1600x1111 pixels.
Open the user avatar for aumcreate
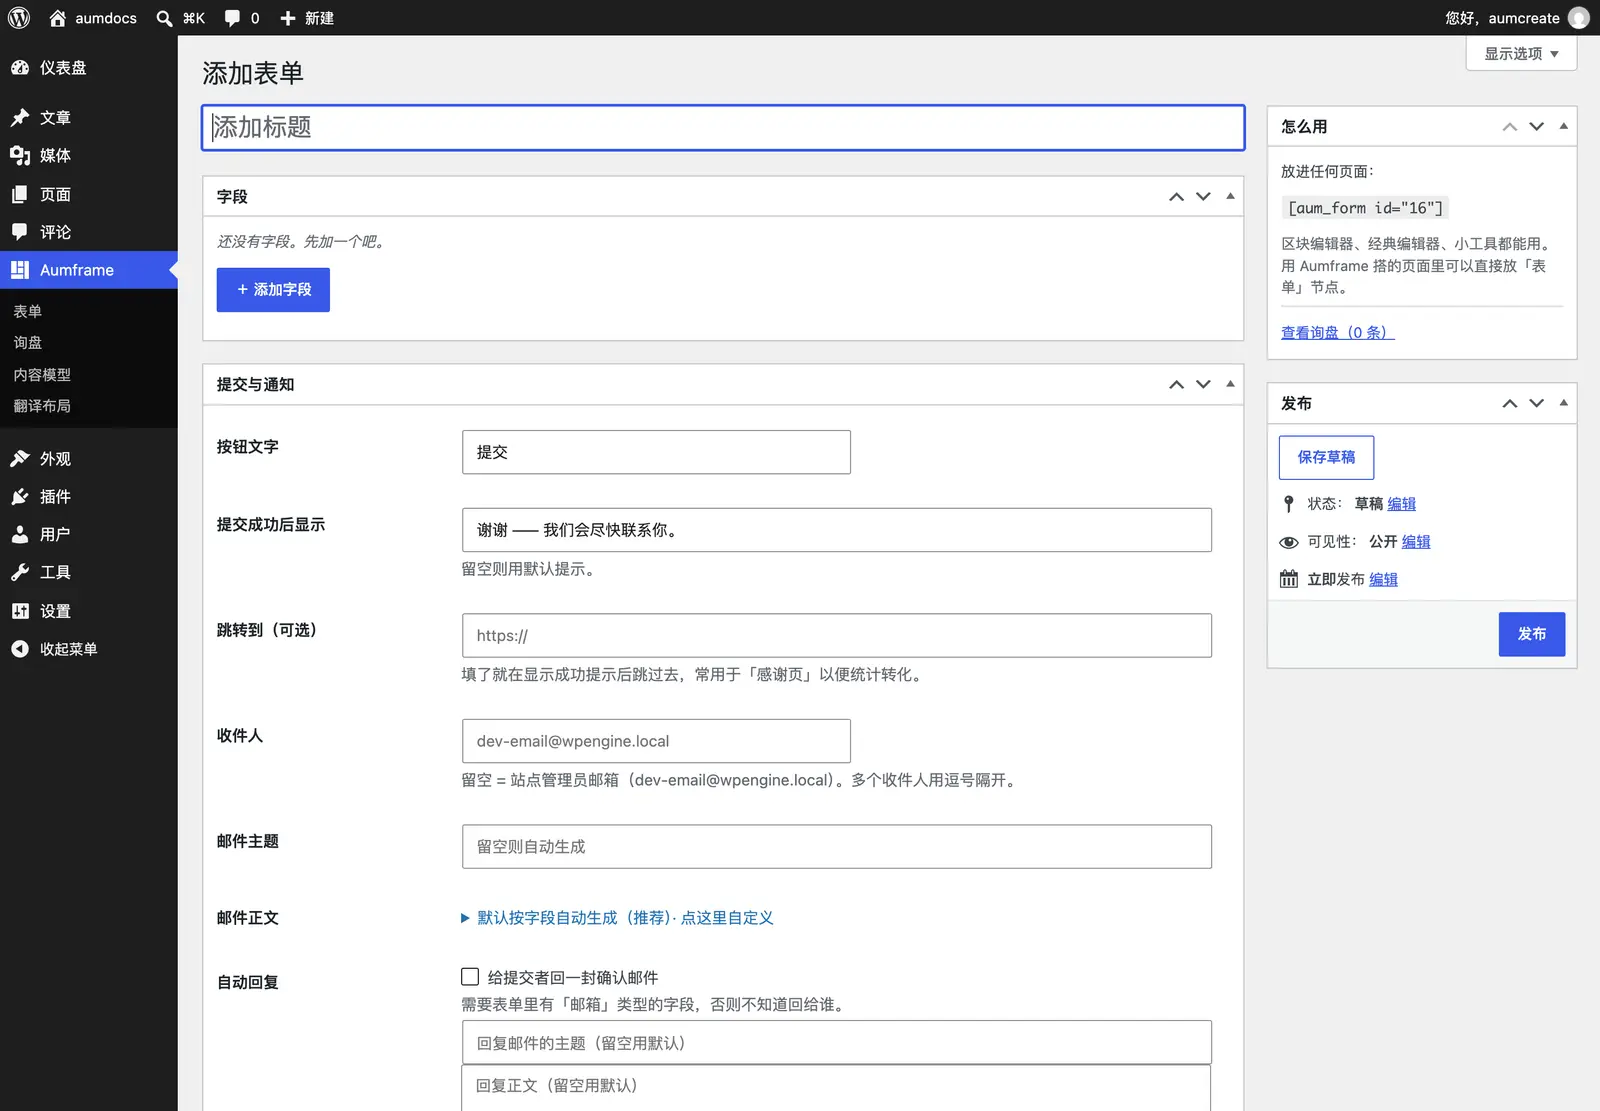tap(1579, 18)
